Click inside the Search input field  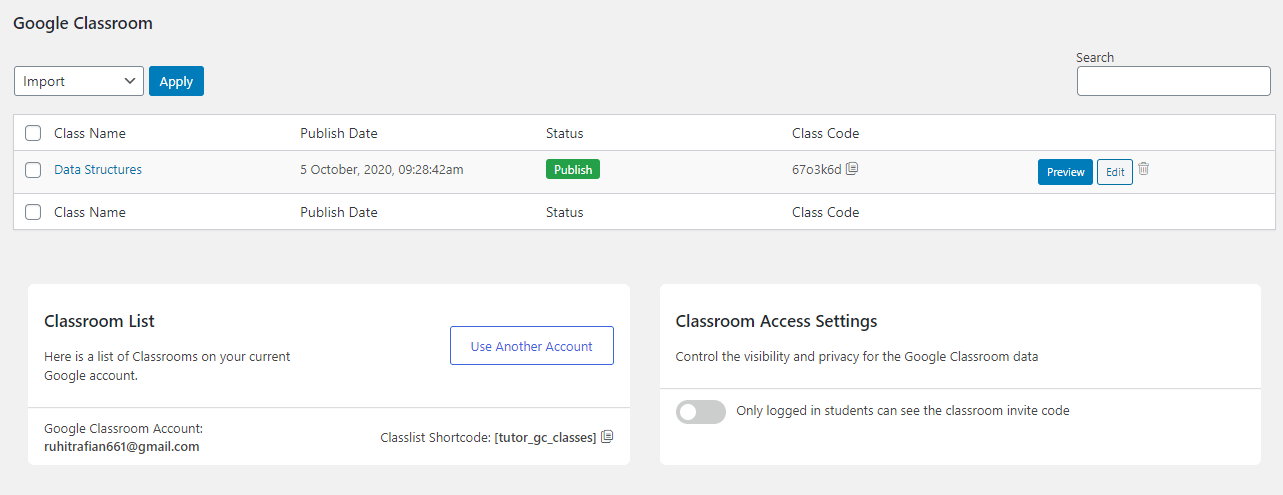click(1173, 81)
